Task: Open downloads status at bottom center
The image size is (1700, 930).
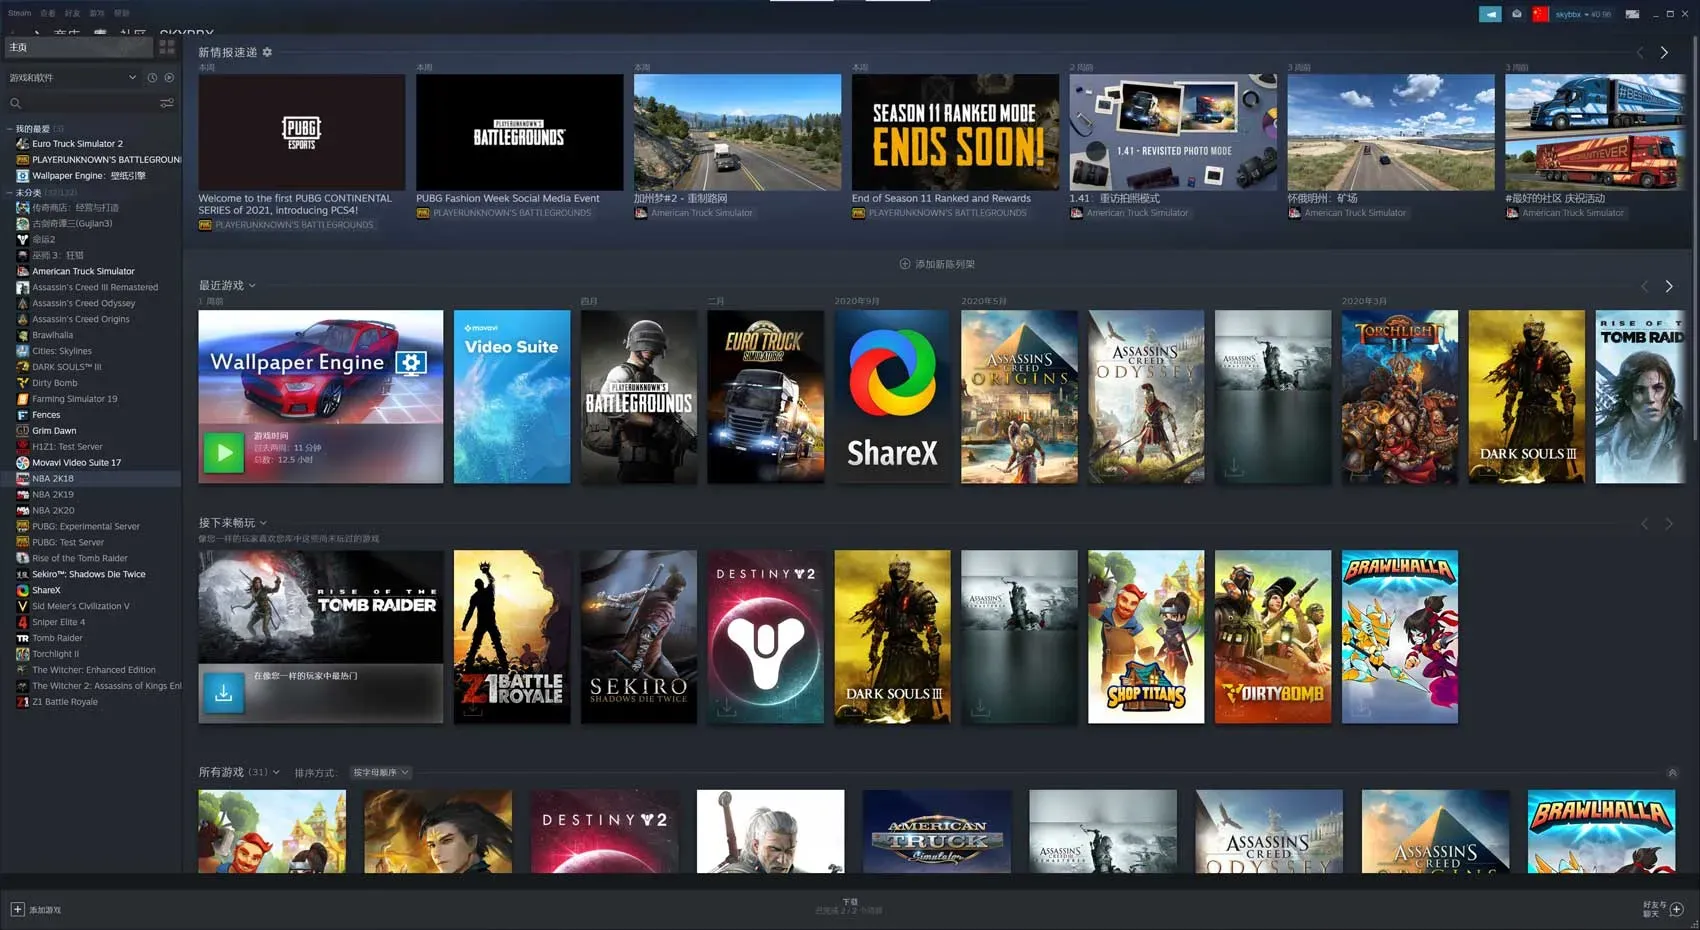Action: click(x=849, y=906)
